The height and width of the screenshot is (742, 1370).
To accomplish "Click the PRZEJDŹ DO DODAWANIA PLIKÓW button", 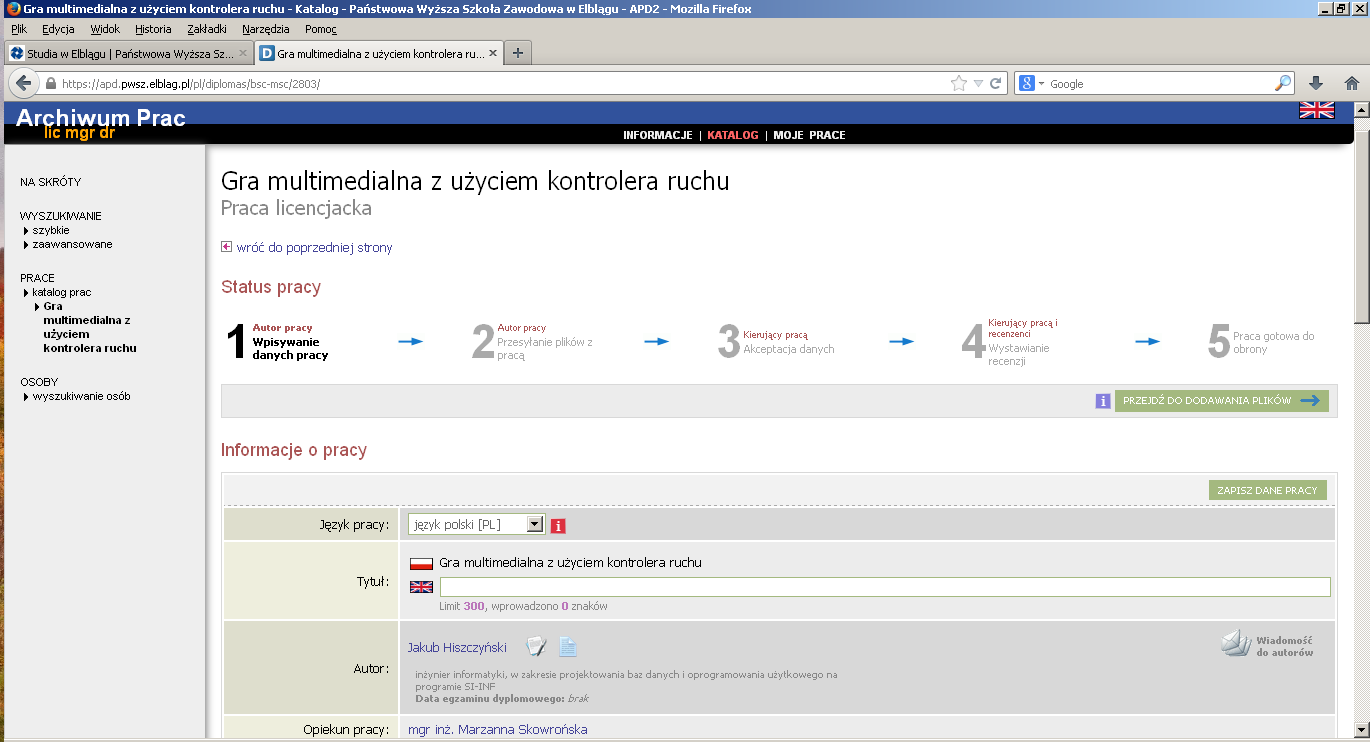I will tap(1221, 401).
